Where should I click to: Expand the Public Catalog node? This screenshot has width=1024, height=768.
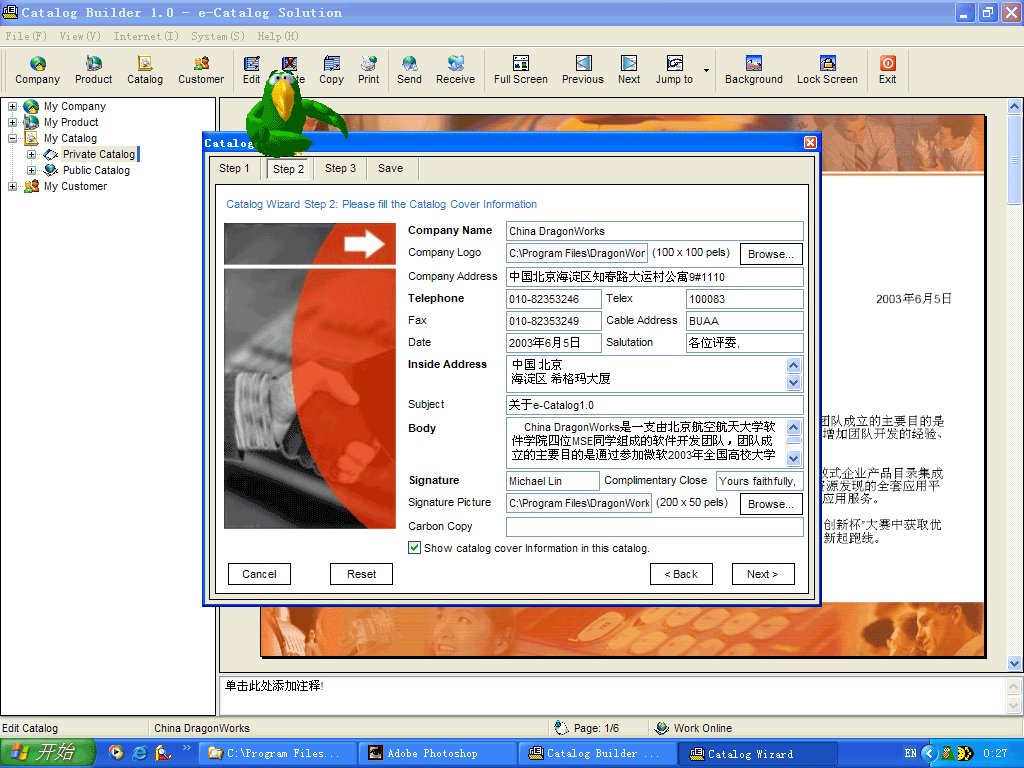[31, 170]
